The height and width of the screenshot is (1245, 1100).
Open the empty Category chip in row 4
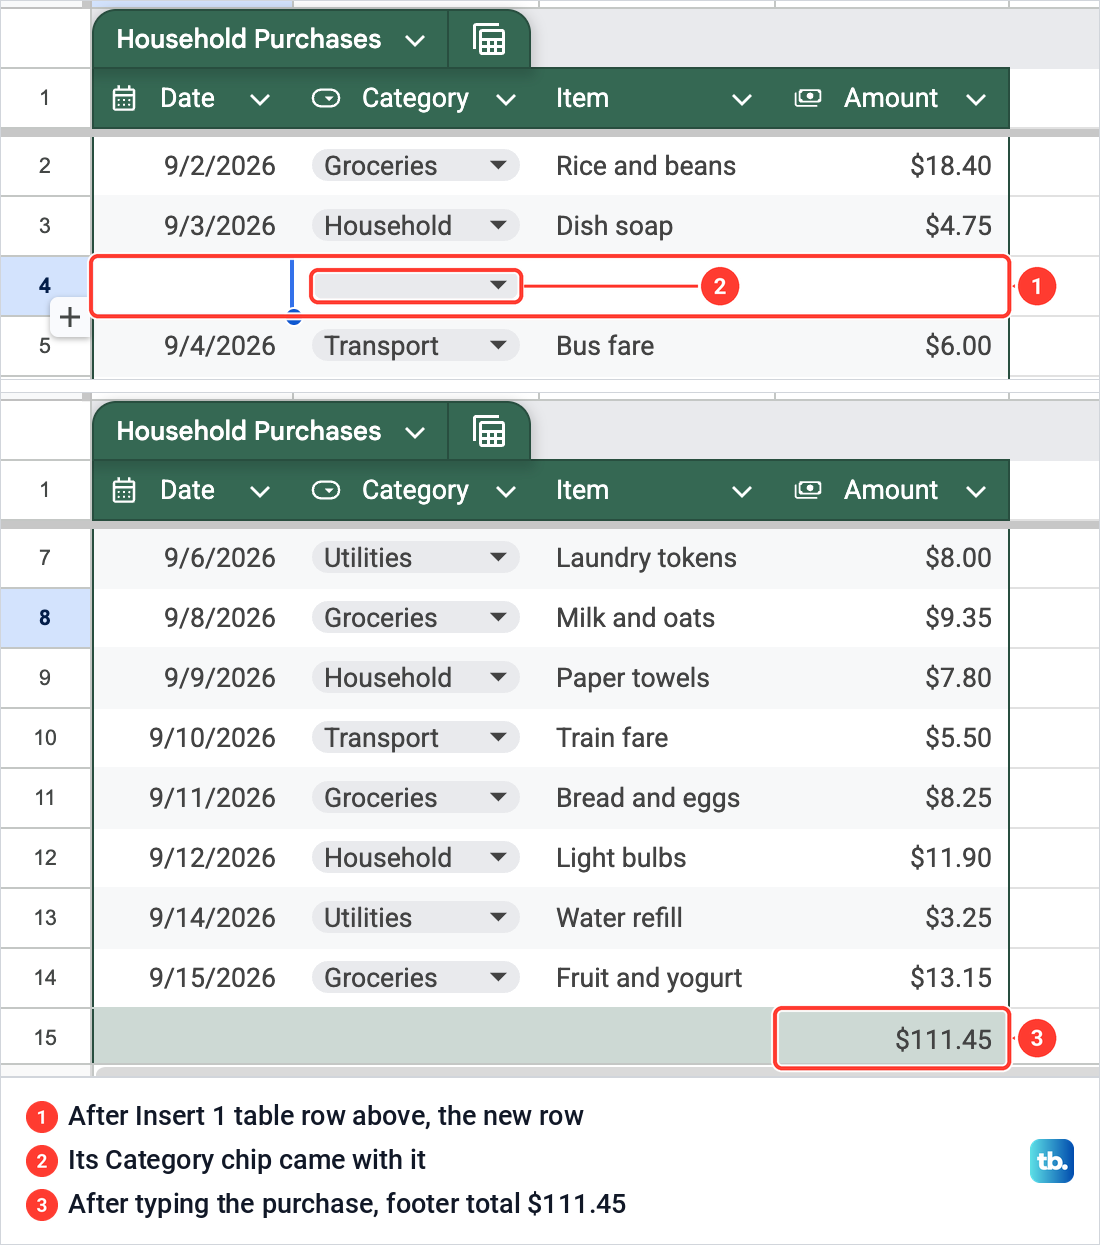tap(415, 286)
